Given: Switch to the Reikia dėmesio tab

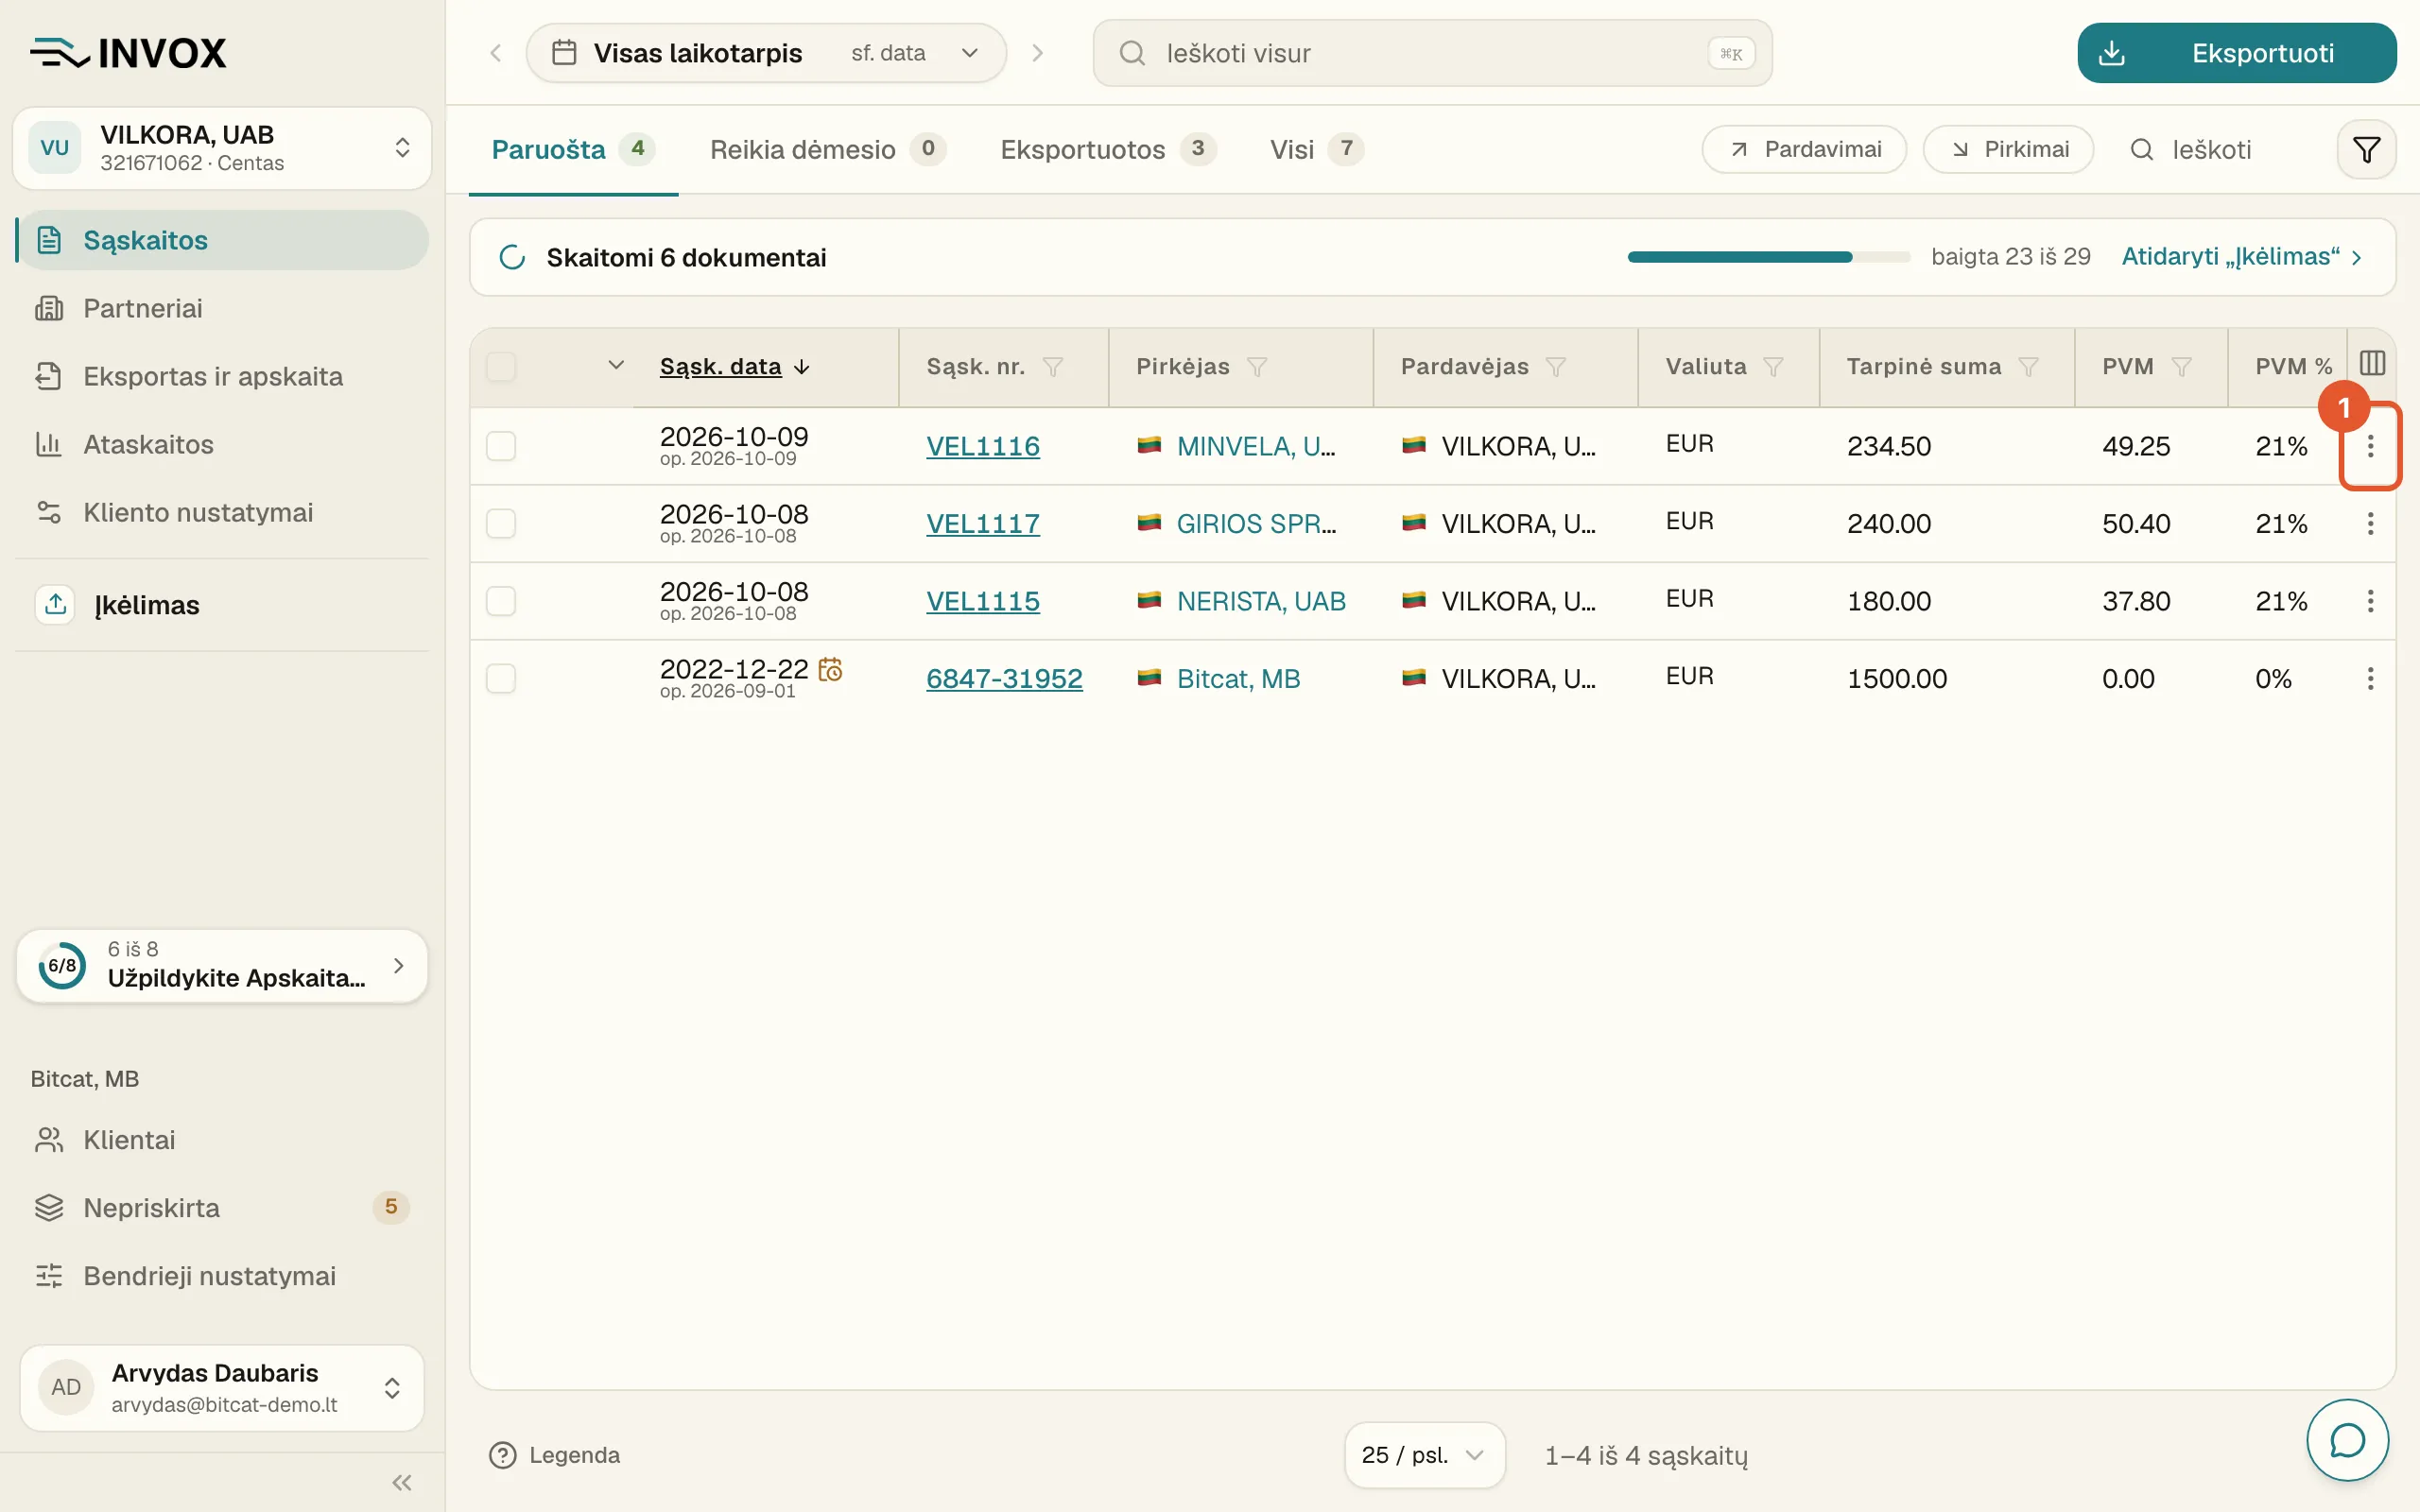Looking at the screenshot, I should coord(827,150).
